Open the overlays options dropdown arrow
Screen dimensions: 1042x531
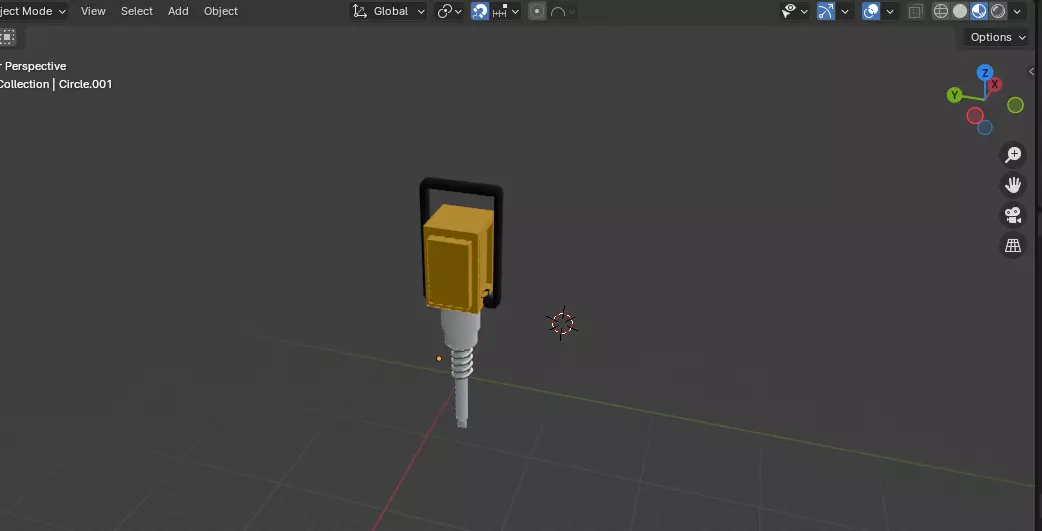click(890, 11)
